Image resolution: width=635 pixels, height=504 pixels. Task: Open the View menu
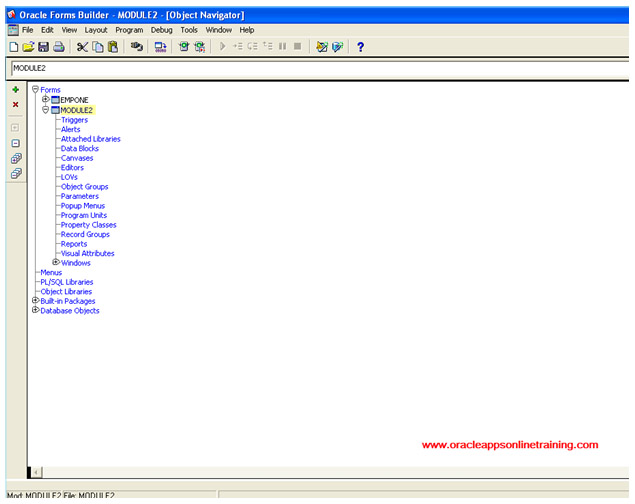(x=69, y=30)
